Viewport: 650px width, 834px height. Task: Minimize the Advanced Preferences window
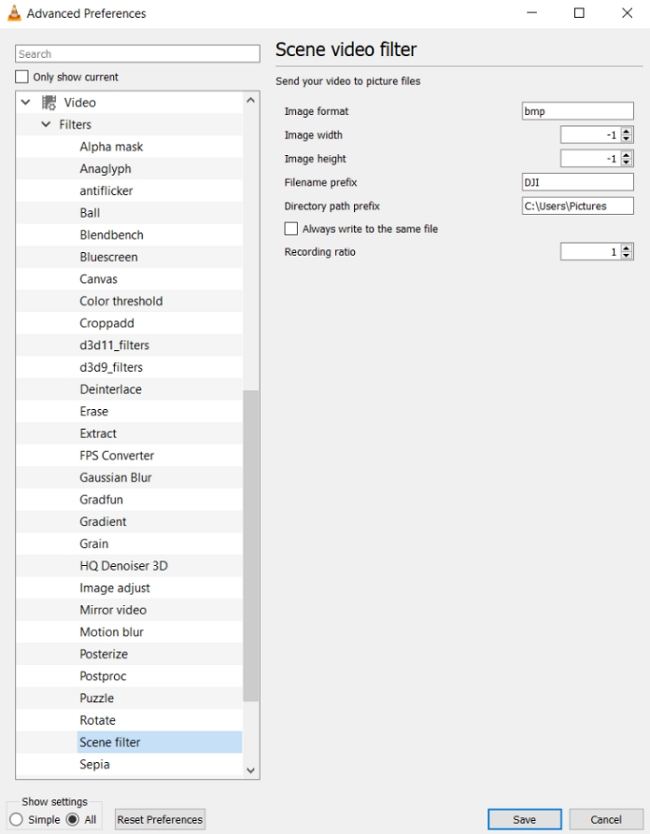coord(532,13)
